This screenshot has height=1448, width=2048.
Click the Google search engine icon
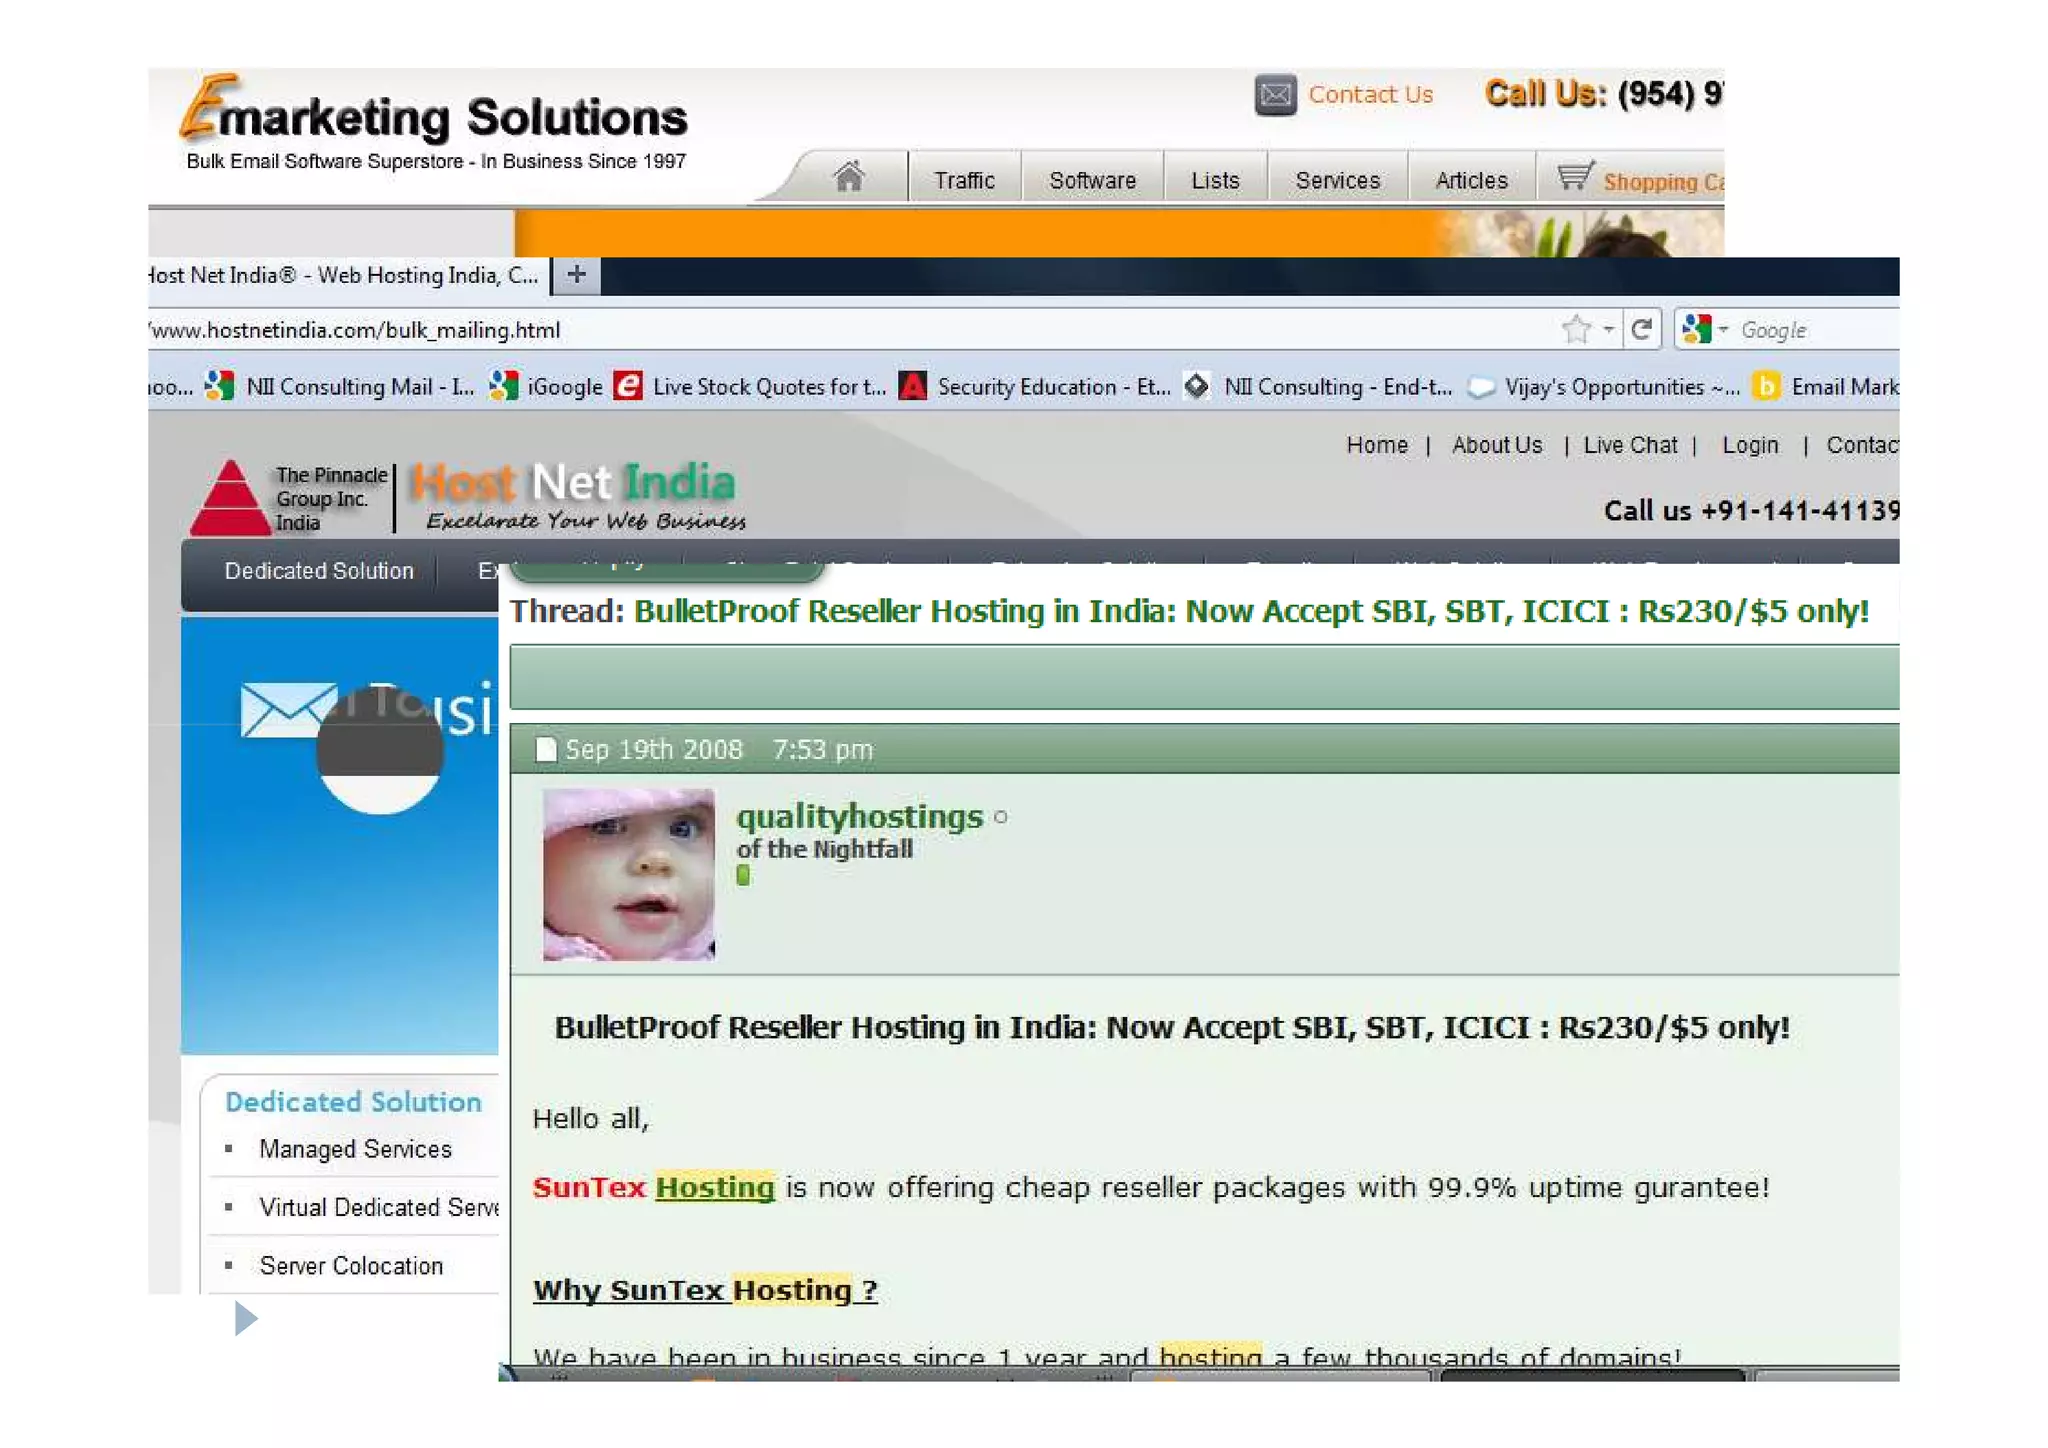1695,329
